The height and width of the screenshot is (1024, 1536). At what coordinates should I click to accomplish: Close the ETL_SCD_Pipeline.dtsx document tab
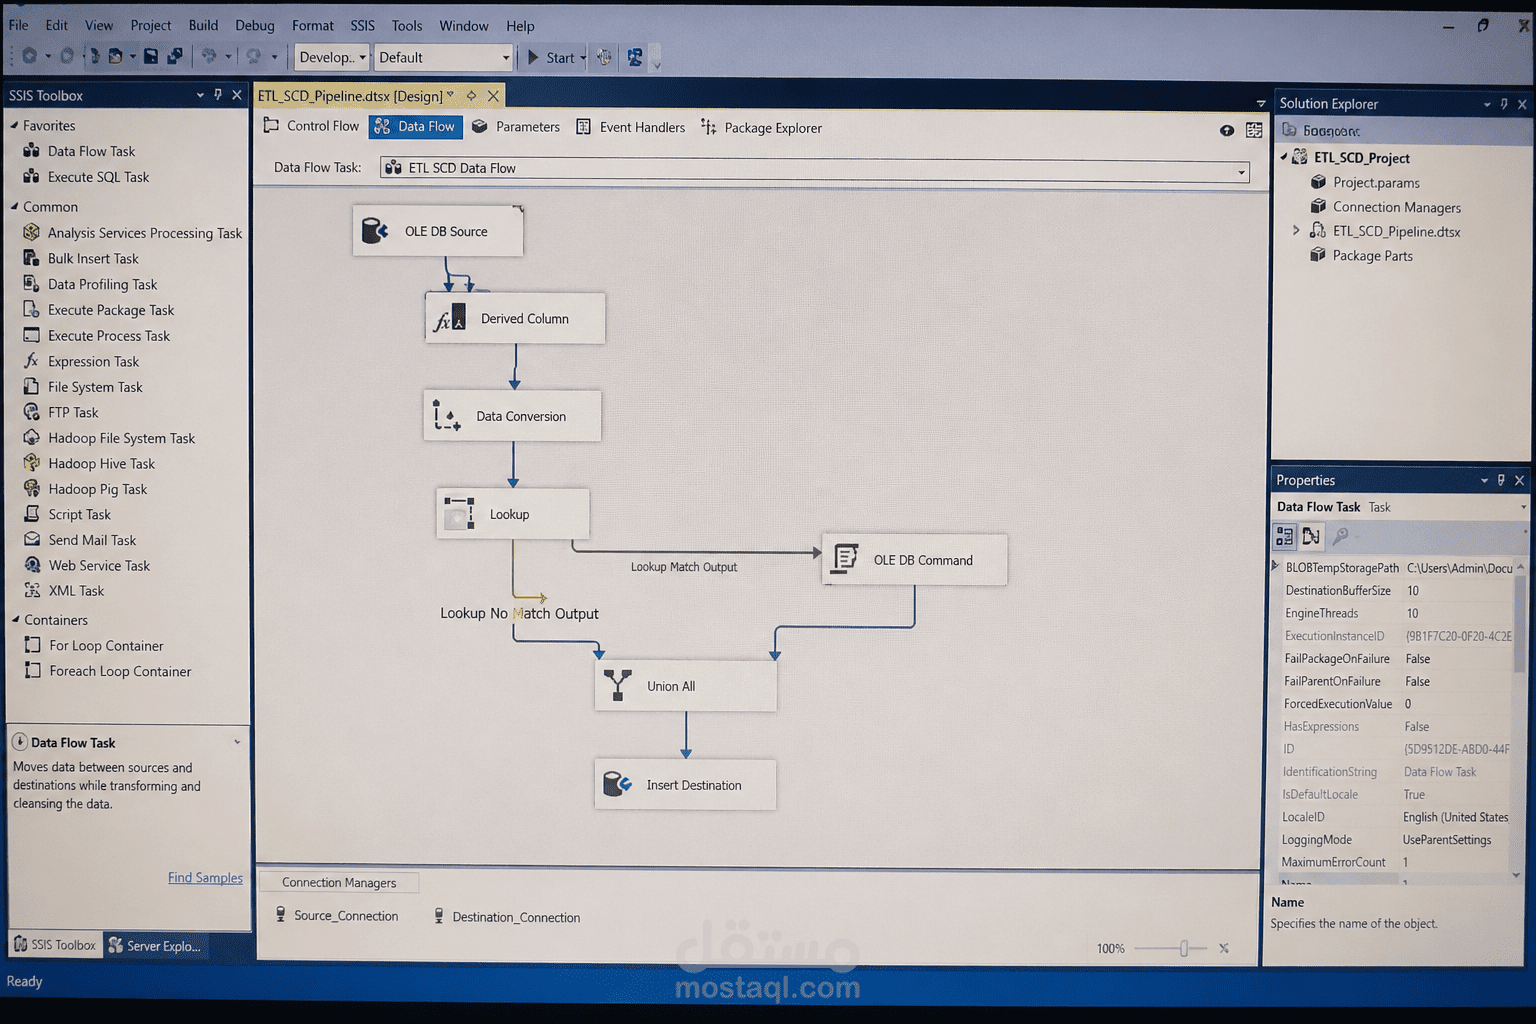[x=493, y=96]
